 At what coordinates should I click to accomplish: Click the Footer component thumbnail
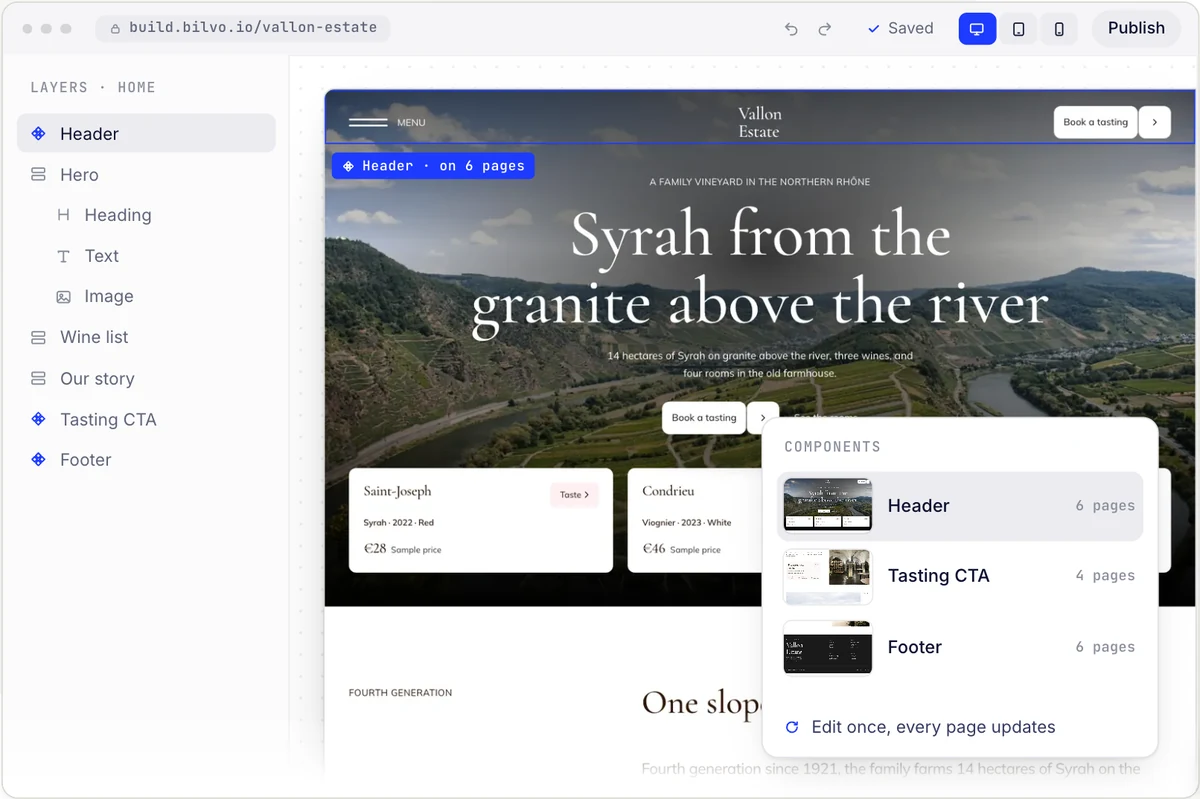pyautogui.click(x=827, y=647)
